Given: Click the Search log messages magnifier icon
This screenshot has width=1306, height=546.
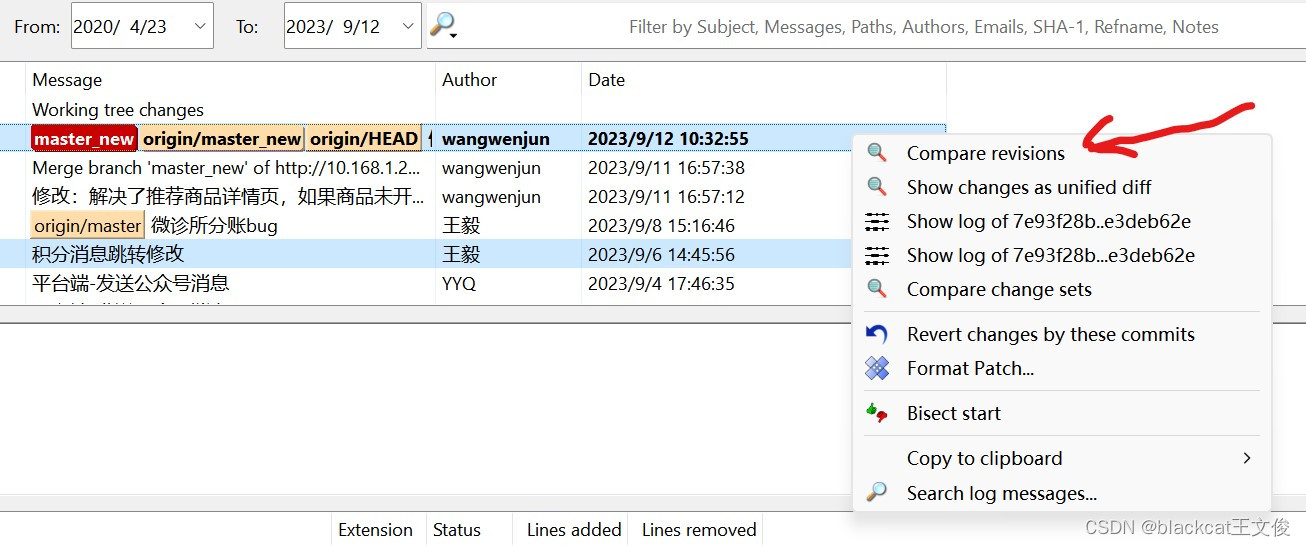Looking at the screenshot, I should 877,493.
